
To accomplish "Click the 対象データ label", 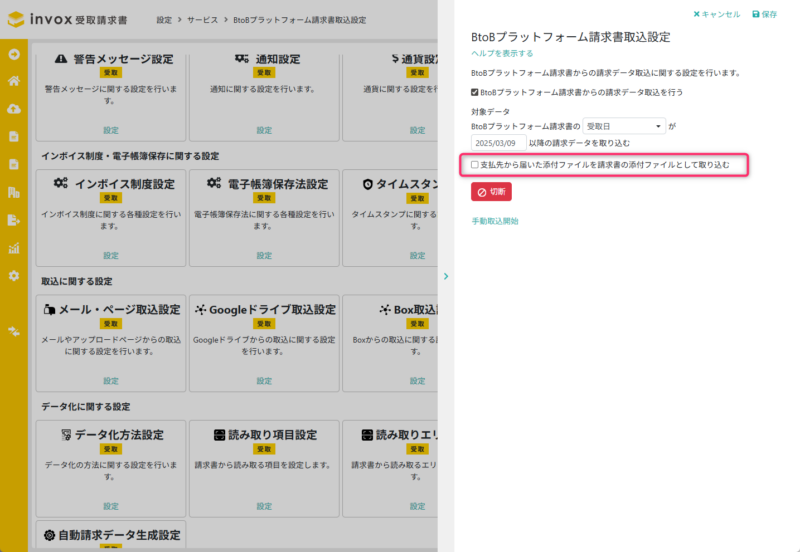I will coord(490,112).
